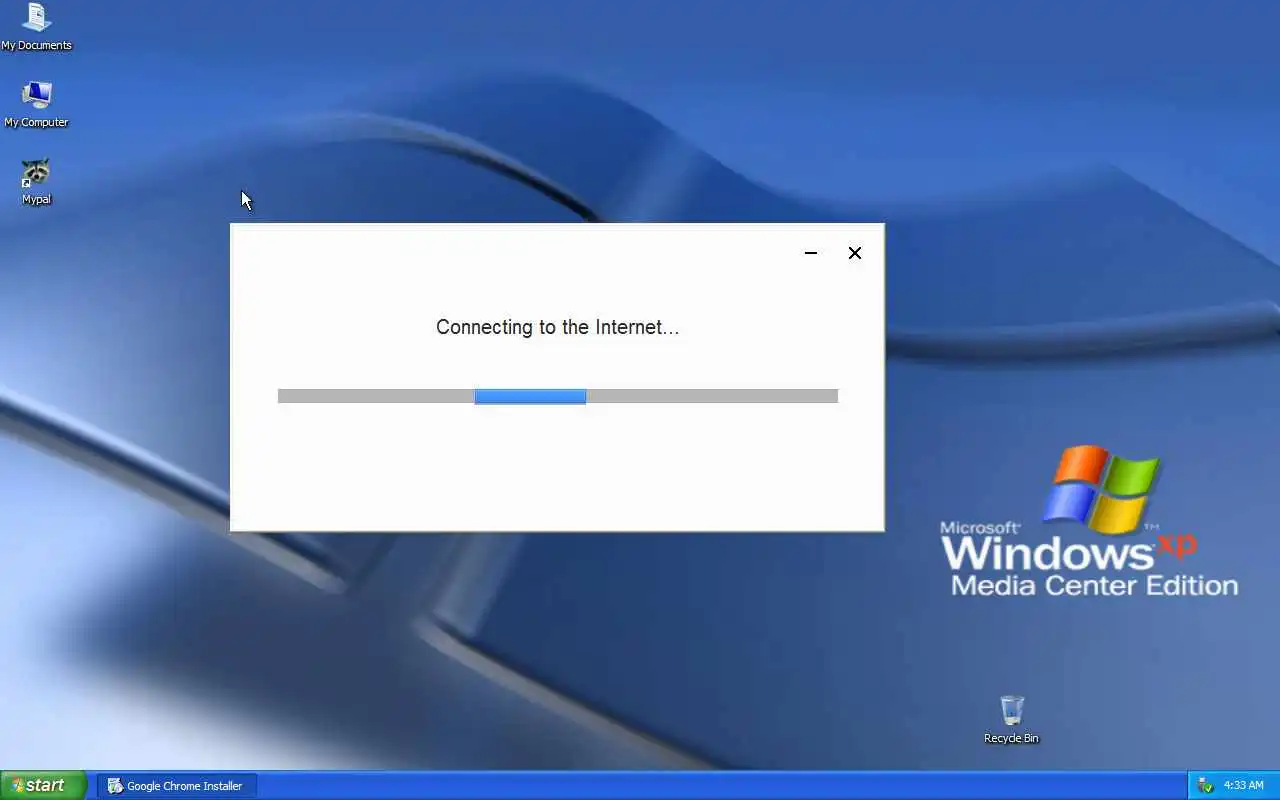Click the installer progress bar

coord(557,396)
